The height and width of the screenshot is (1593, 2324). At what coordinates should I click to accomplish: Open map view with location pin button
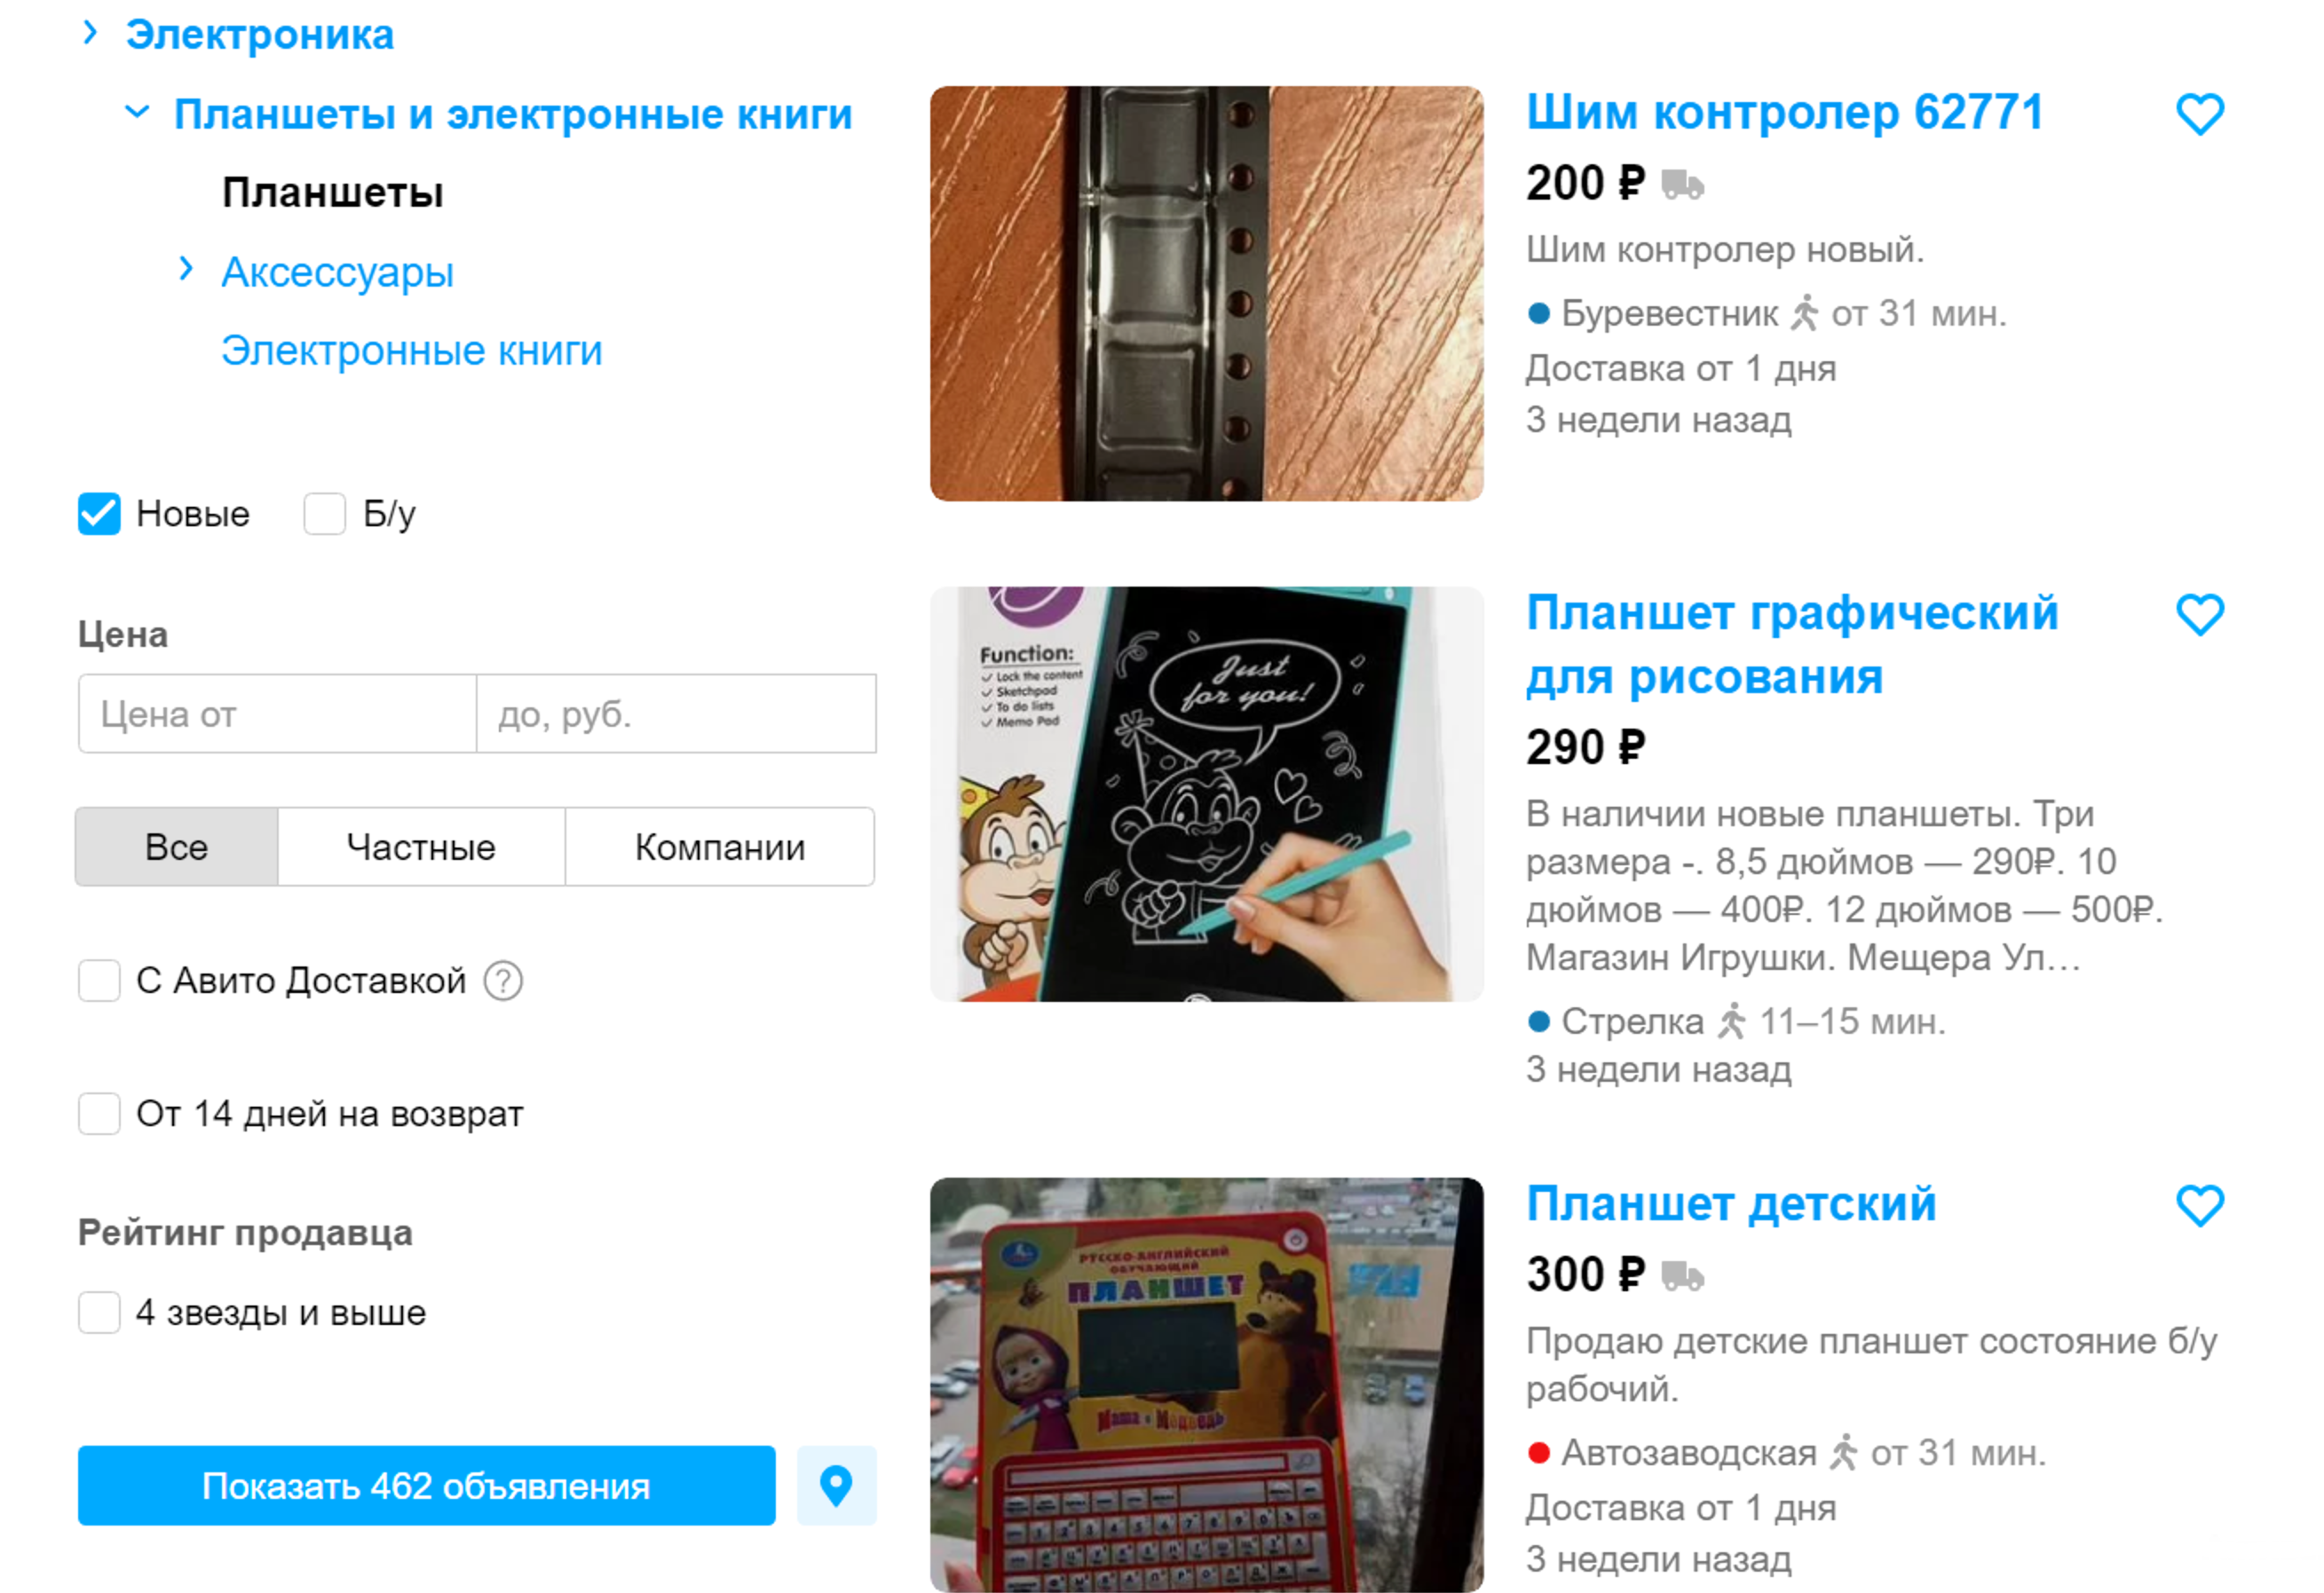click(836, 1485)
